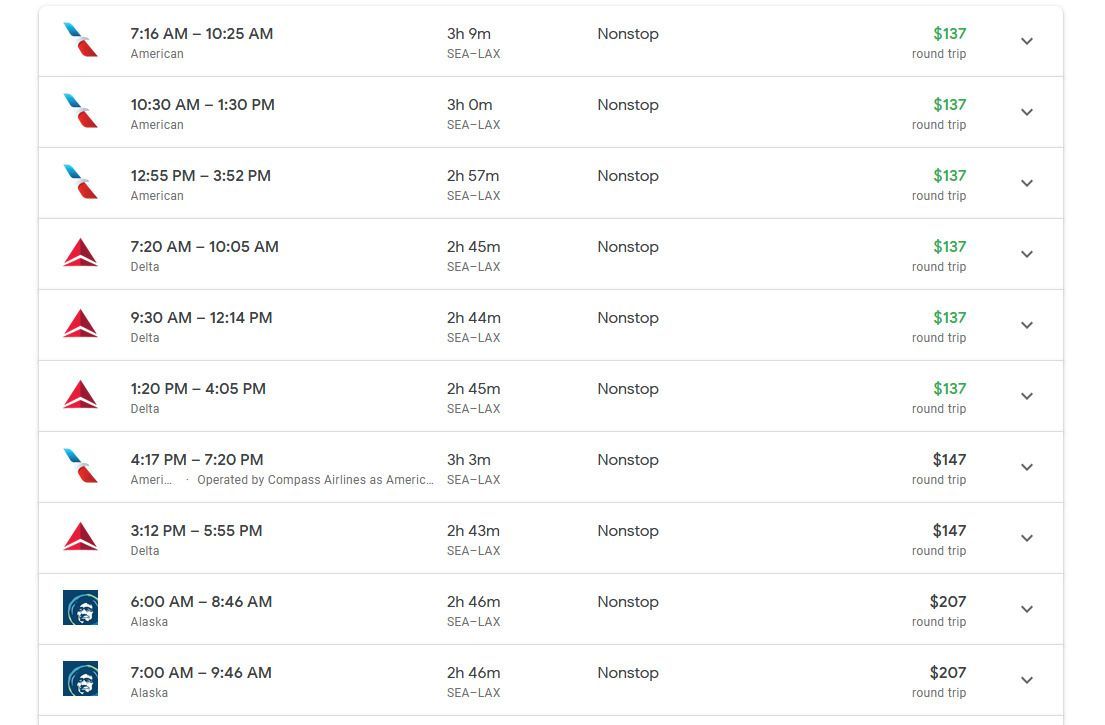Expand the 12:55 PM American flight row
The height and width of the screenshot is (725, 1105).
coord(1027,183)
